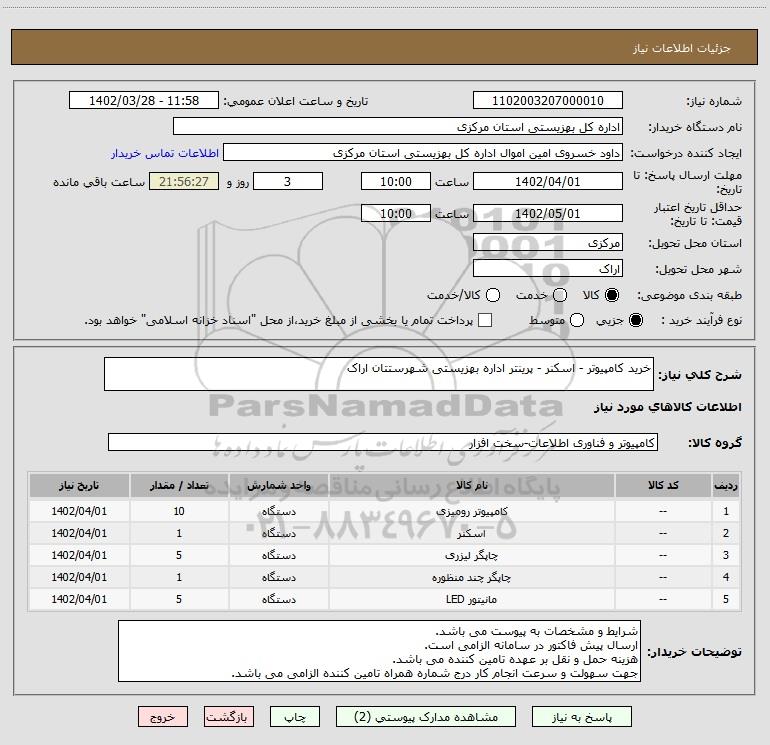Image resolution: width=770 pixels, height=745 pixels.
Task: Click the date cell in مانیتور LED row
Action: [79, 600]
